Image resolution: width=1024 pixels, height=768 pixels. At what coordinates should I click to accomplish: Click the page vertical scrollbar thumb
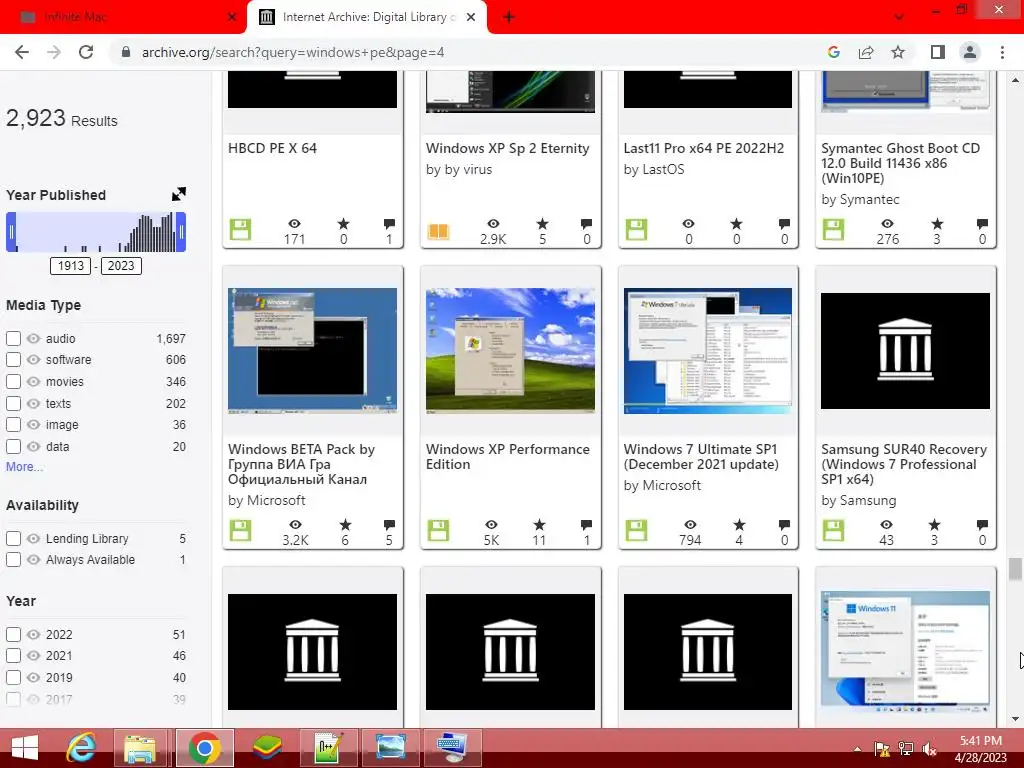click(1014, 568)
